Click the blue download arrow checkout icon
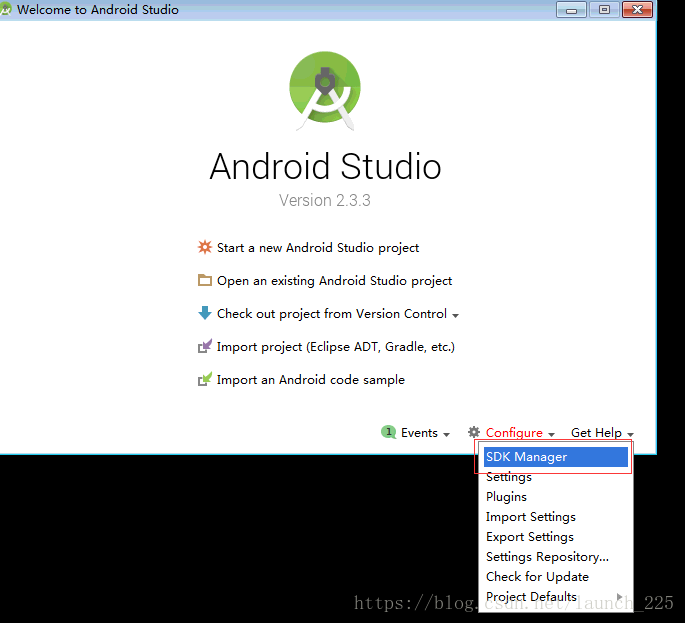Viewport: 685px width, 623px height. click(204, 313)
